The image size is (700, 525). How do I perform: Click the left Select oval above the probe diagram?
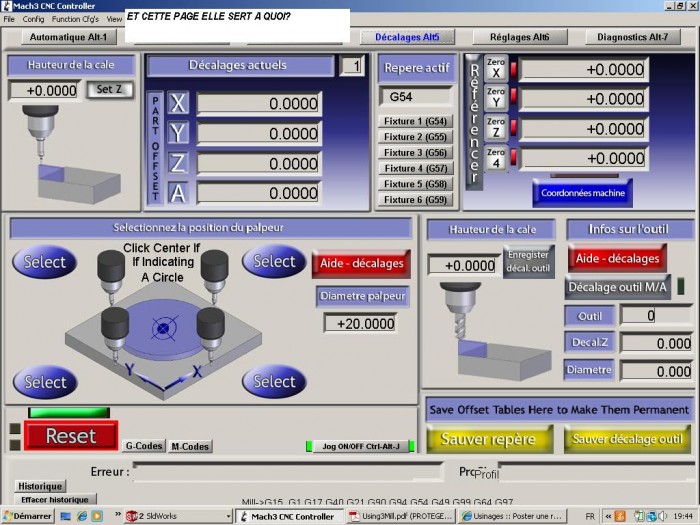(x=45, y=262)
